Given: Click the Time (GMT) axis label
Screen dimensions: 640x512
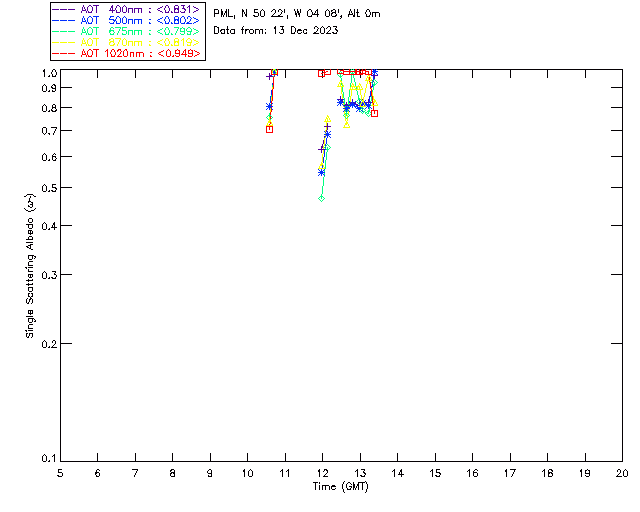Looking at the screenshot, I should pyautogui.click(x=340, y=487).
